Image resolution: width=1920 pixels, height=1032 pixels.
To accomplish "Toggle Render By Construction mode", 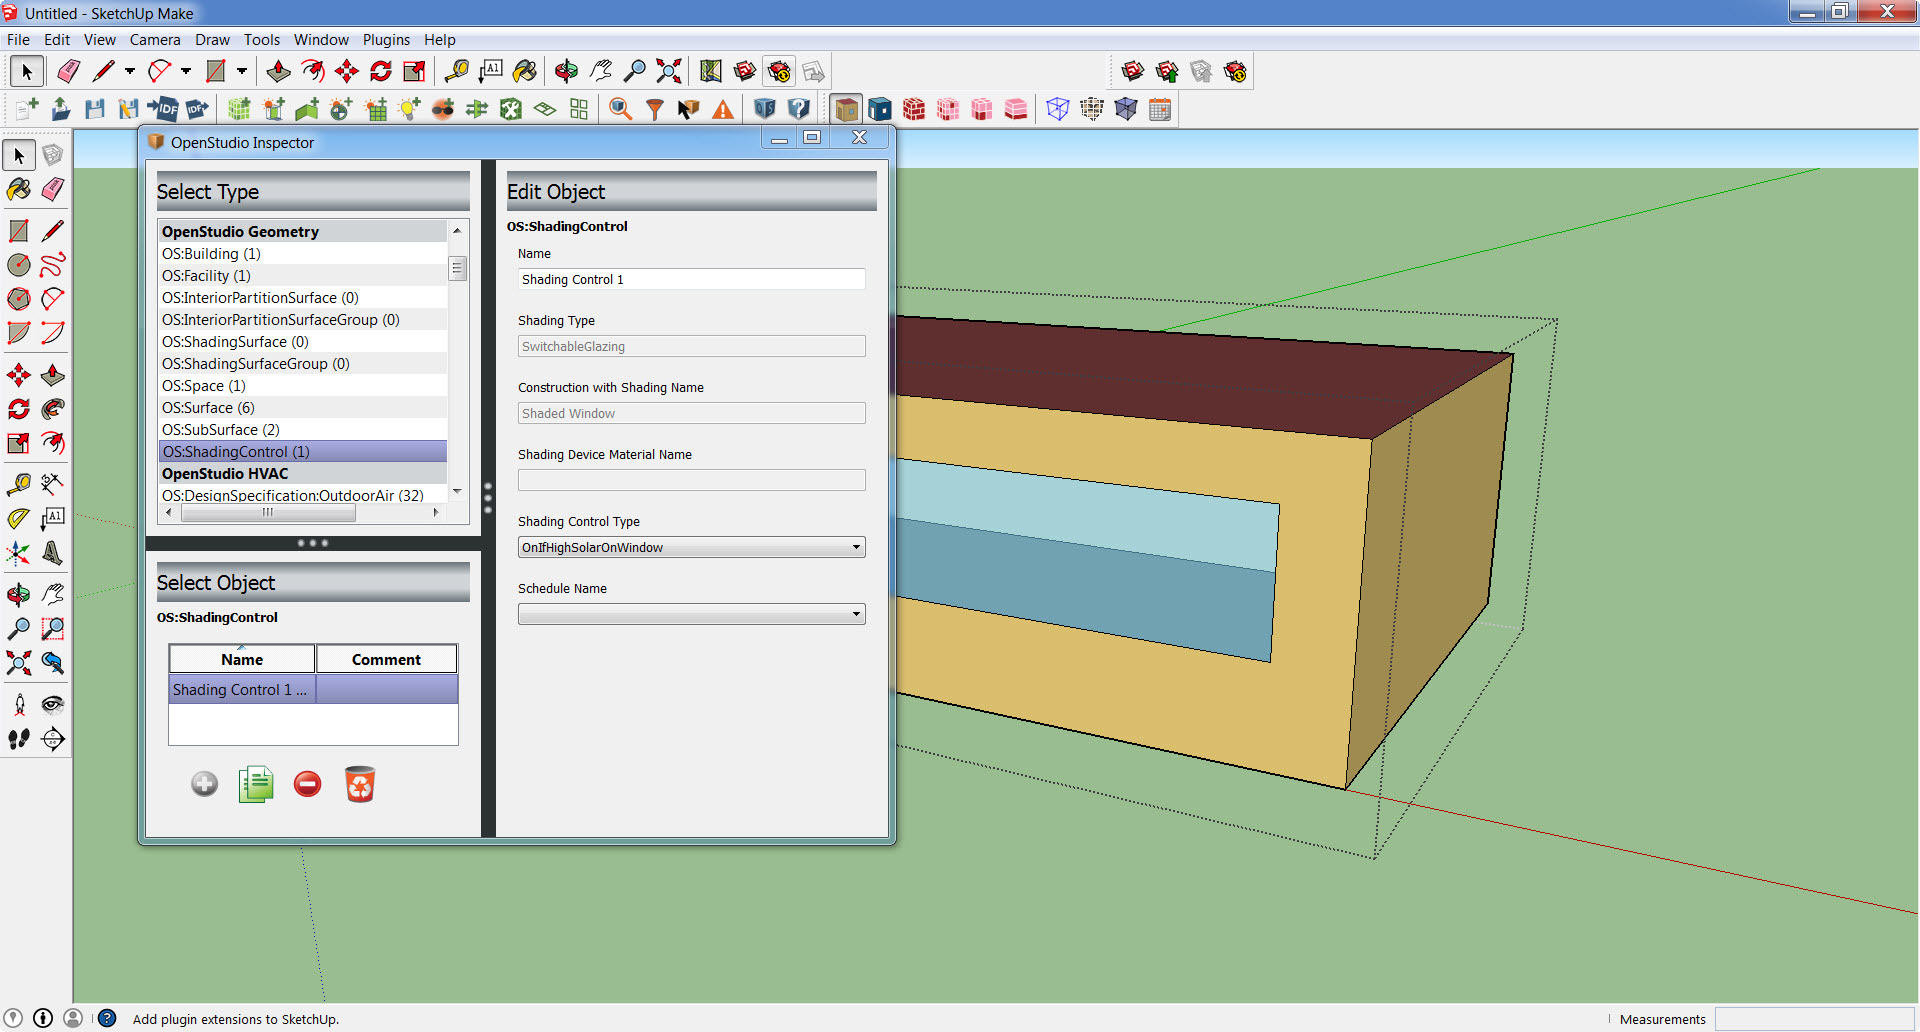I will coord(914,109).
